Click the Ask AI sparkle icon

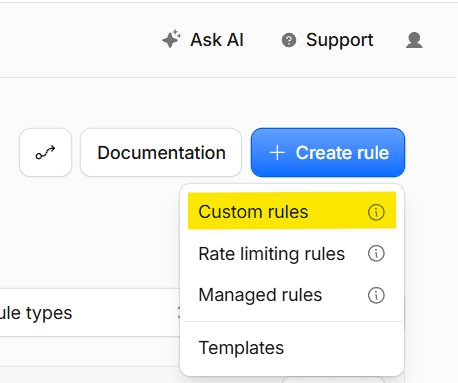point(171,39)
